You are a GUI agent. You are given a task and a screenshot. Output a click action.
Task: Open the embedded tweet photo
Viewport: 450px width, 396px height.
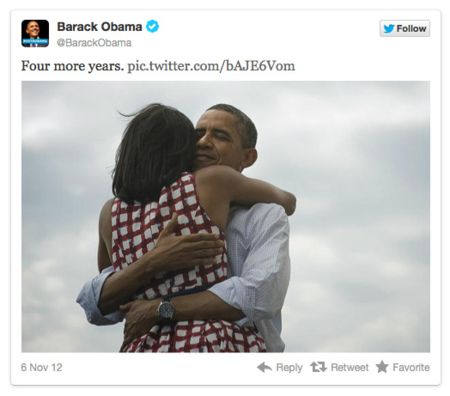coord(226,217)
